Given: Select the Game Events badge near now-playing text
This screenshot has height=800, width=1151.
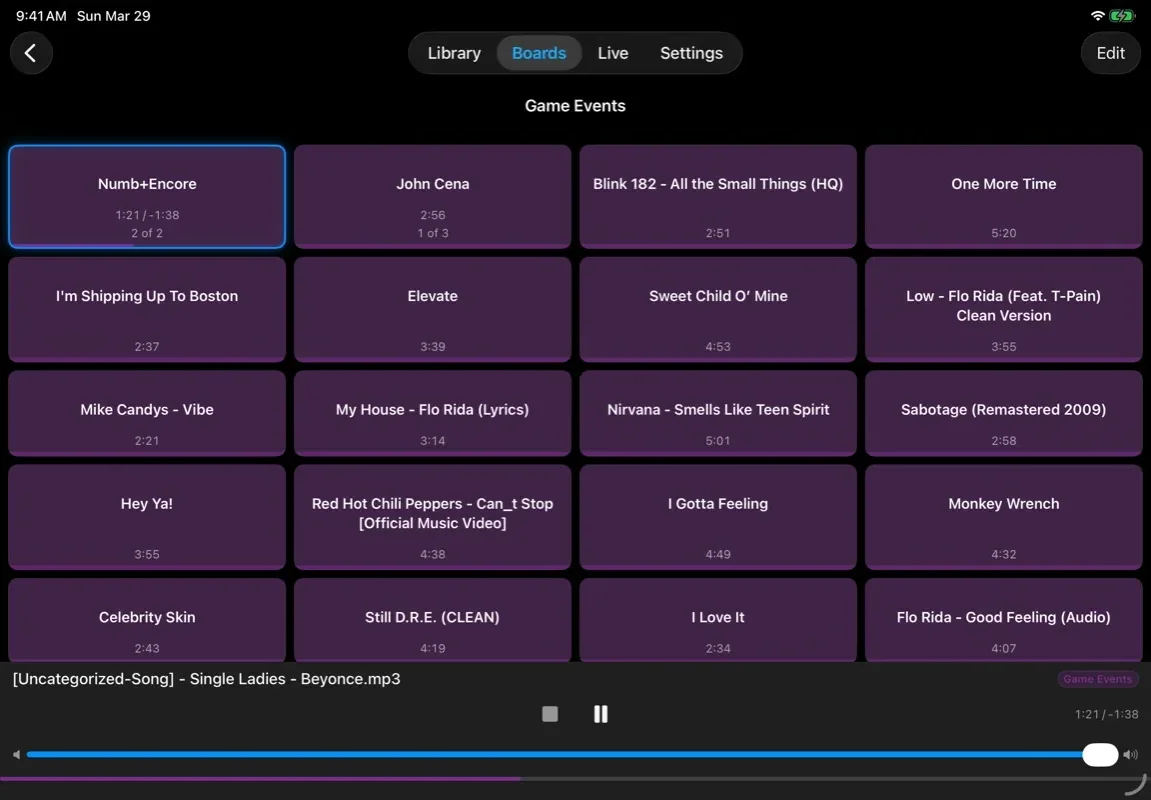Looking at the screenshot, I should (x=1097, y=678).
